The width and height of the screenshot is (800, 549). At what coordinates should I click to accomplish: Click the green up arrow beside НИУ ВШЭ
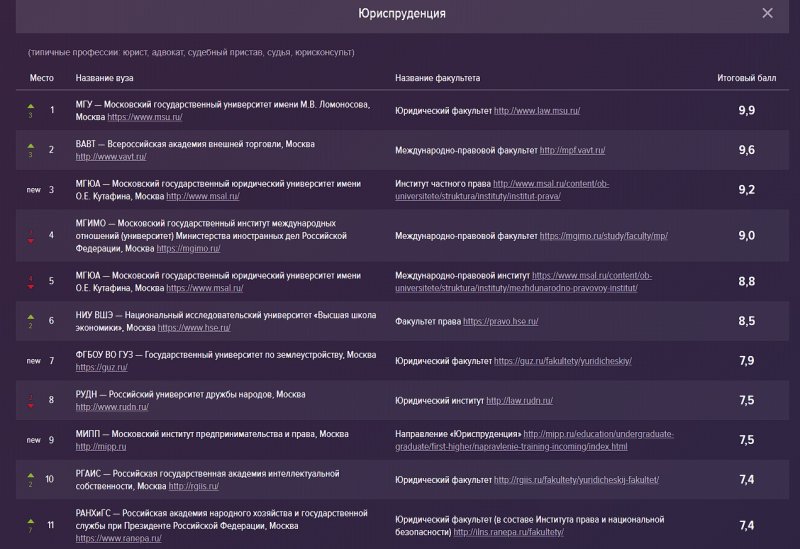click(31, 317)
